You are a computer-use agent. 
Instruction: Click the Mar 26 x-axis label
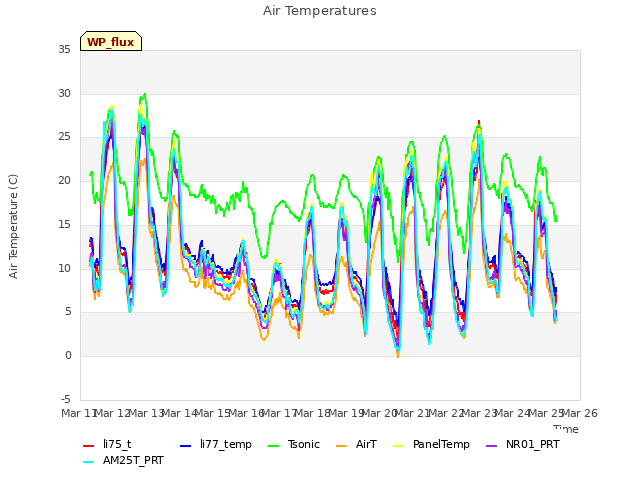click(x=580, y=413)
